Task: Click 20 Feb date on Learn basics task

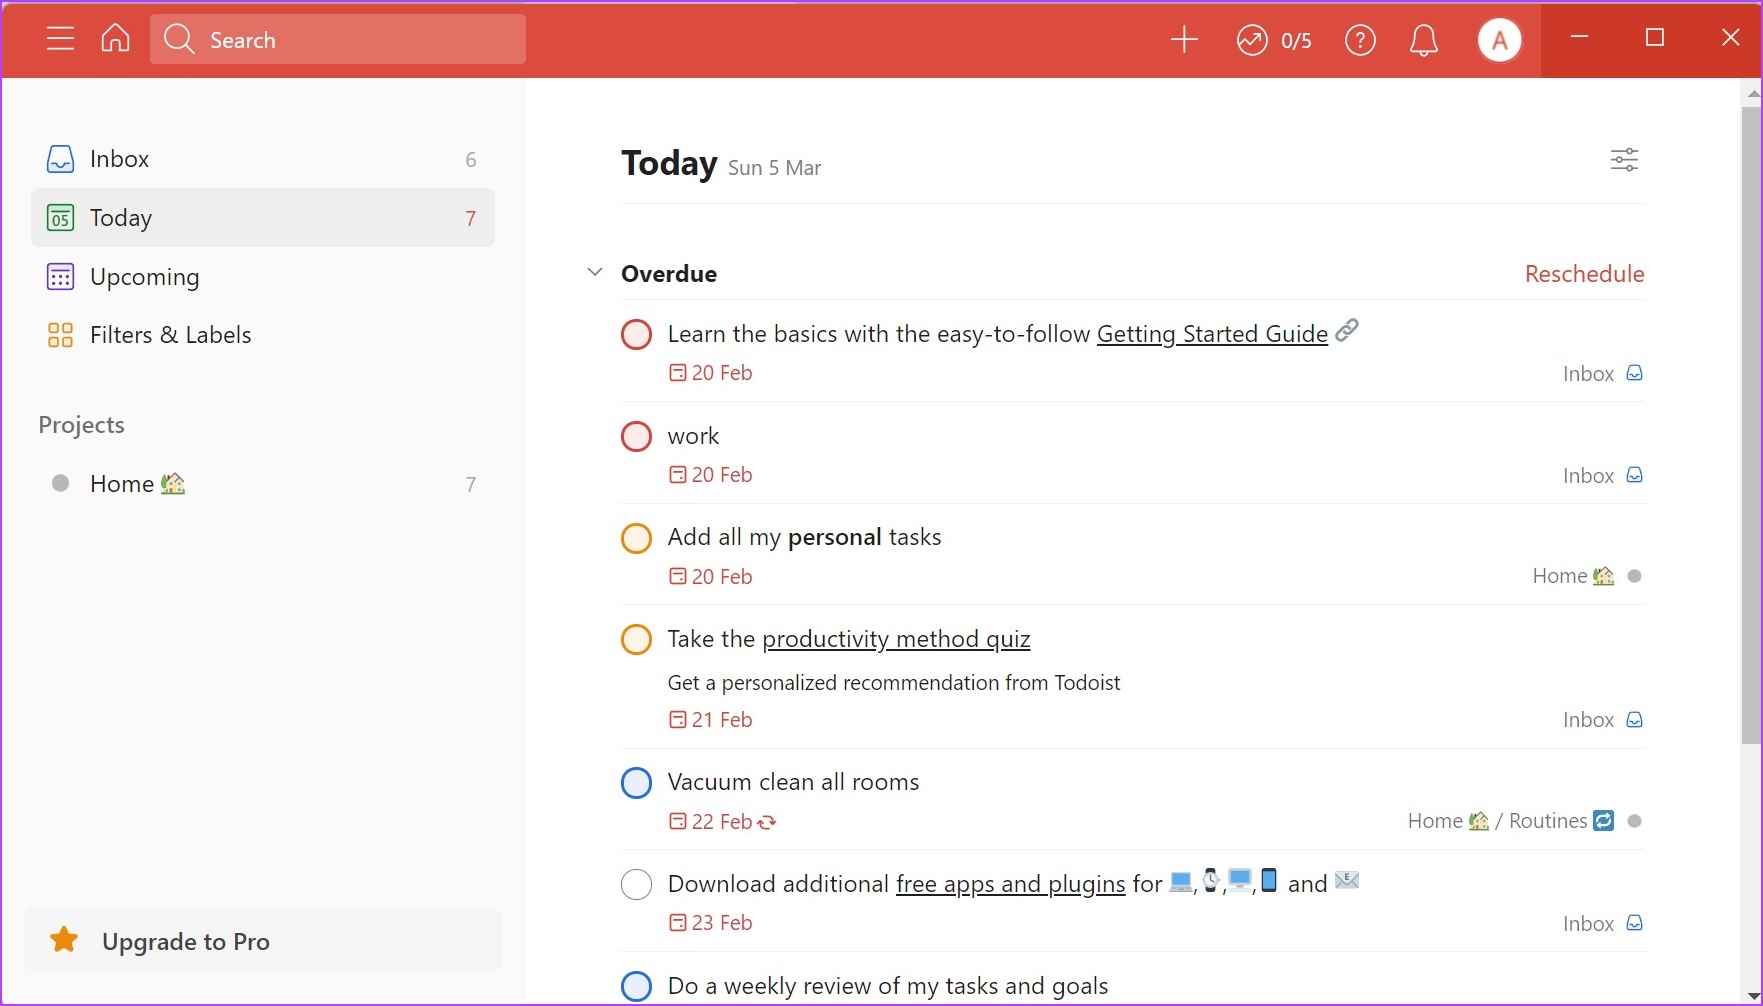Action: [x=710, y=373]
